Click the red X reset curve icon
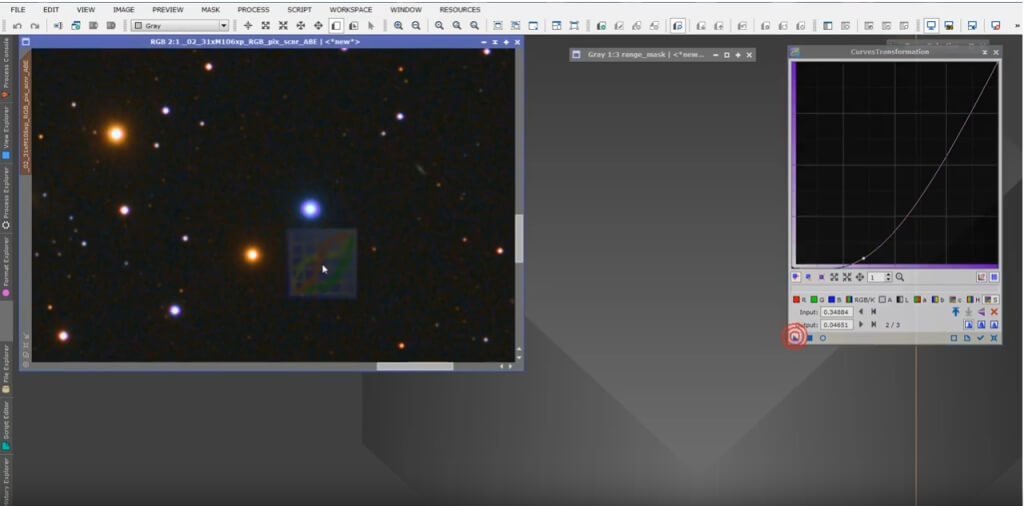The height and width of the screenshot is (506, 1024). [x=994, y=311]
